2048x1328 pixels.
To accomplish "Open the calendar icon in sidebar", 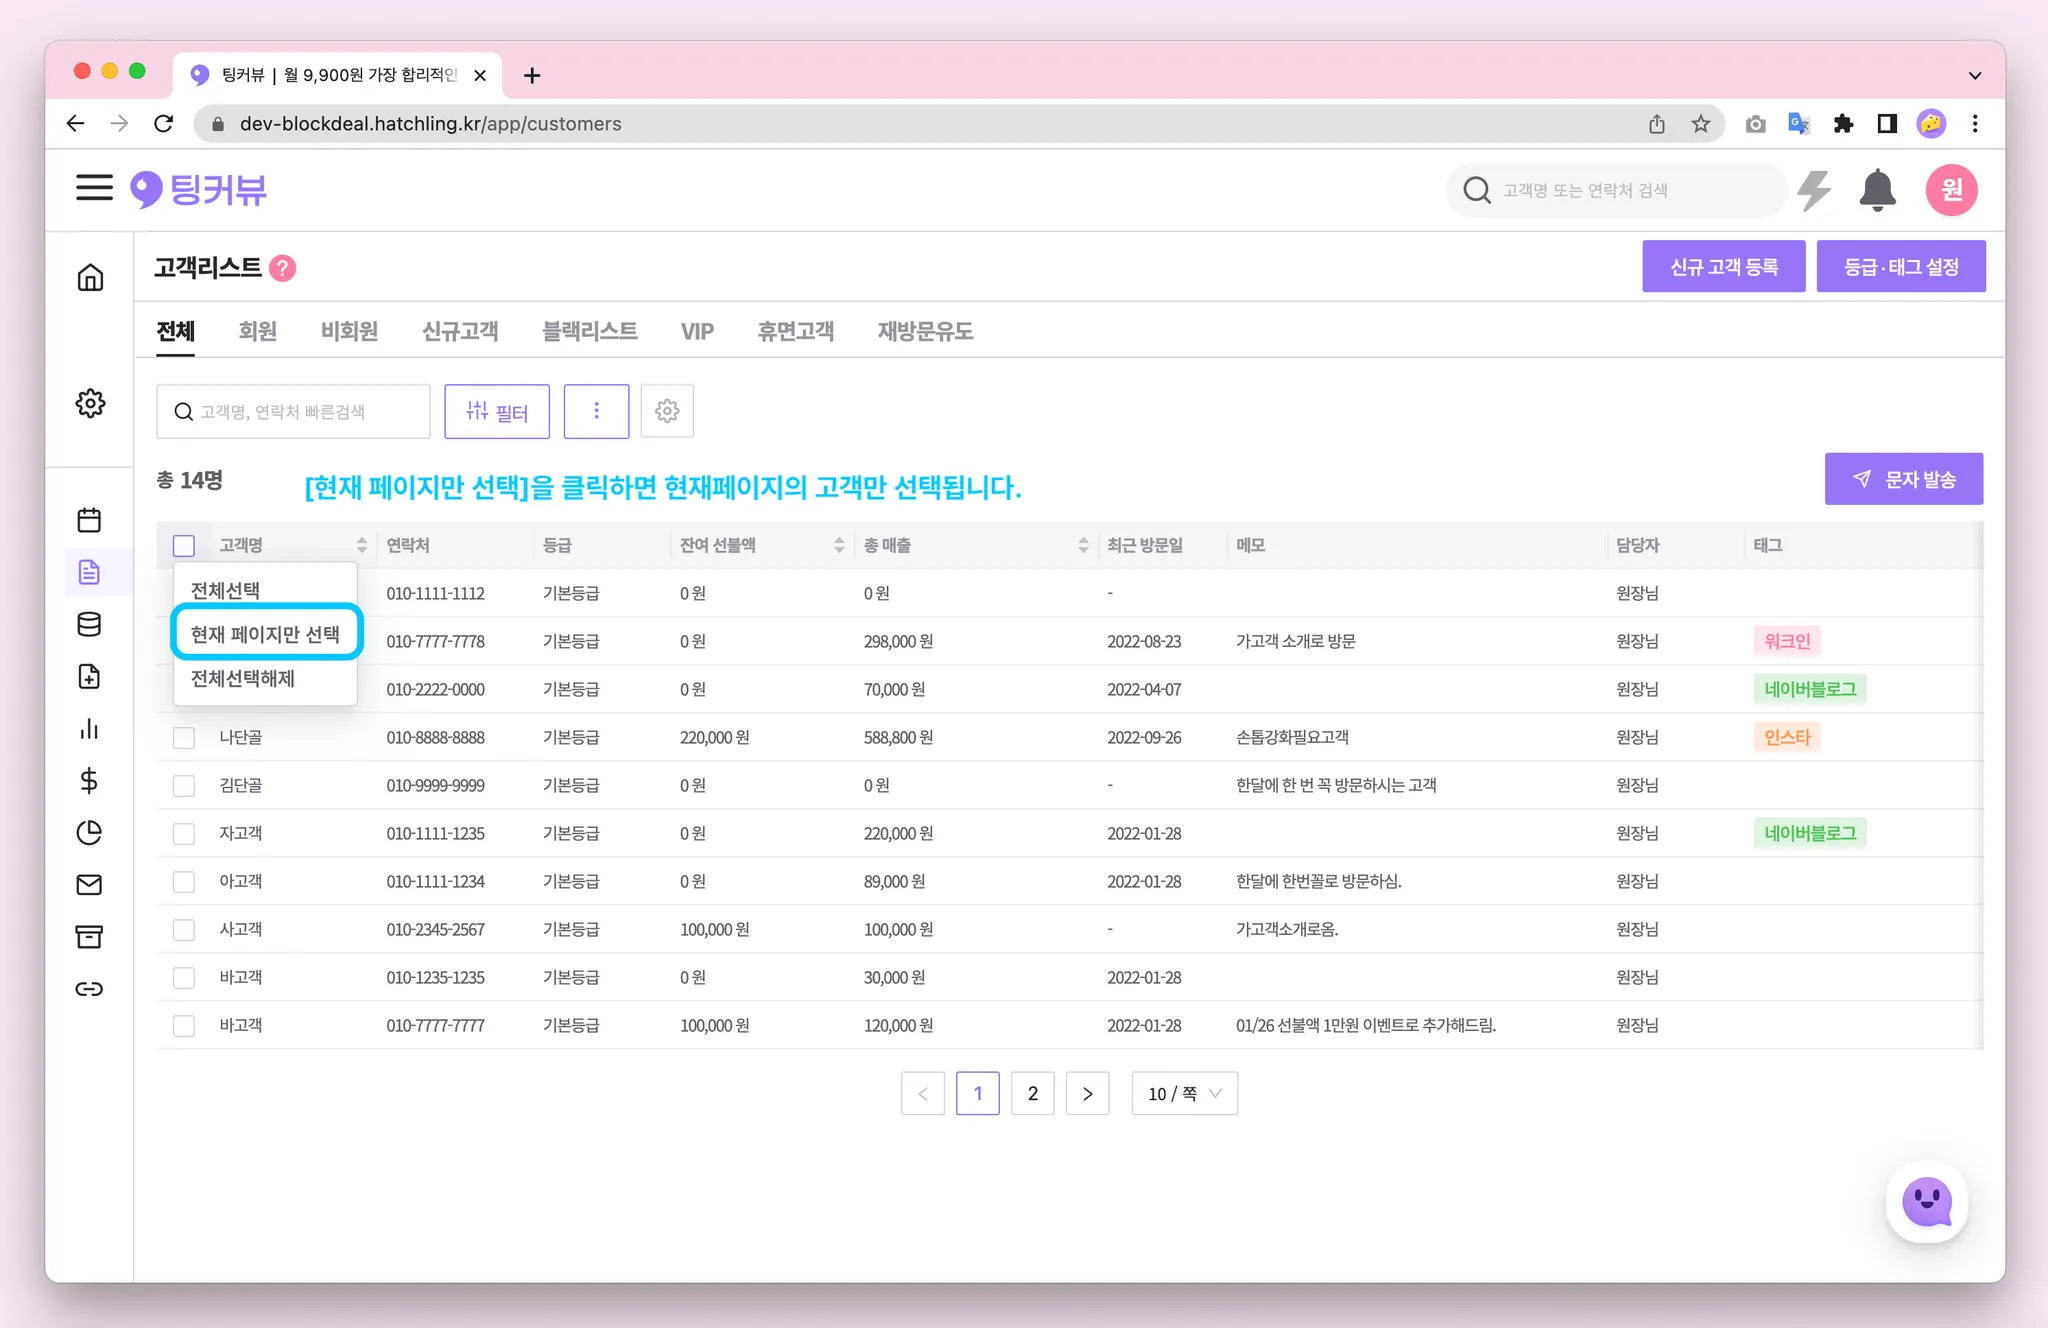I will [x=89, y=520].
